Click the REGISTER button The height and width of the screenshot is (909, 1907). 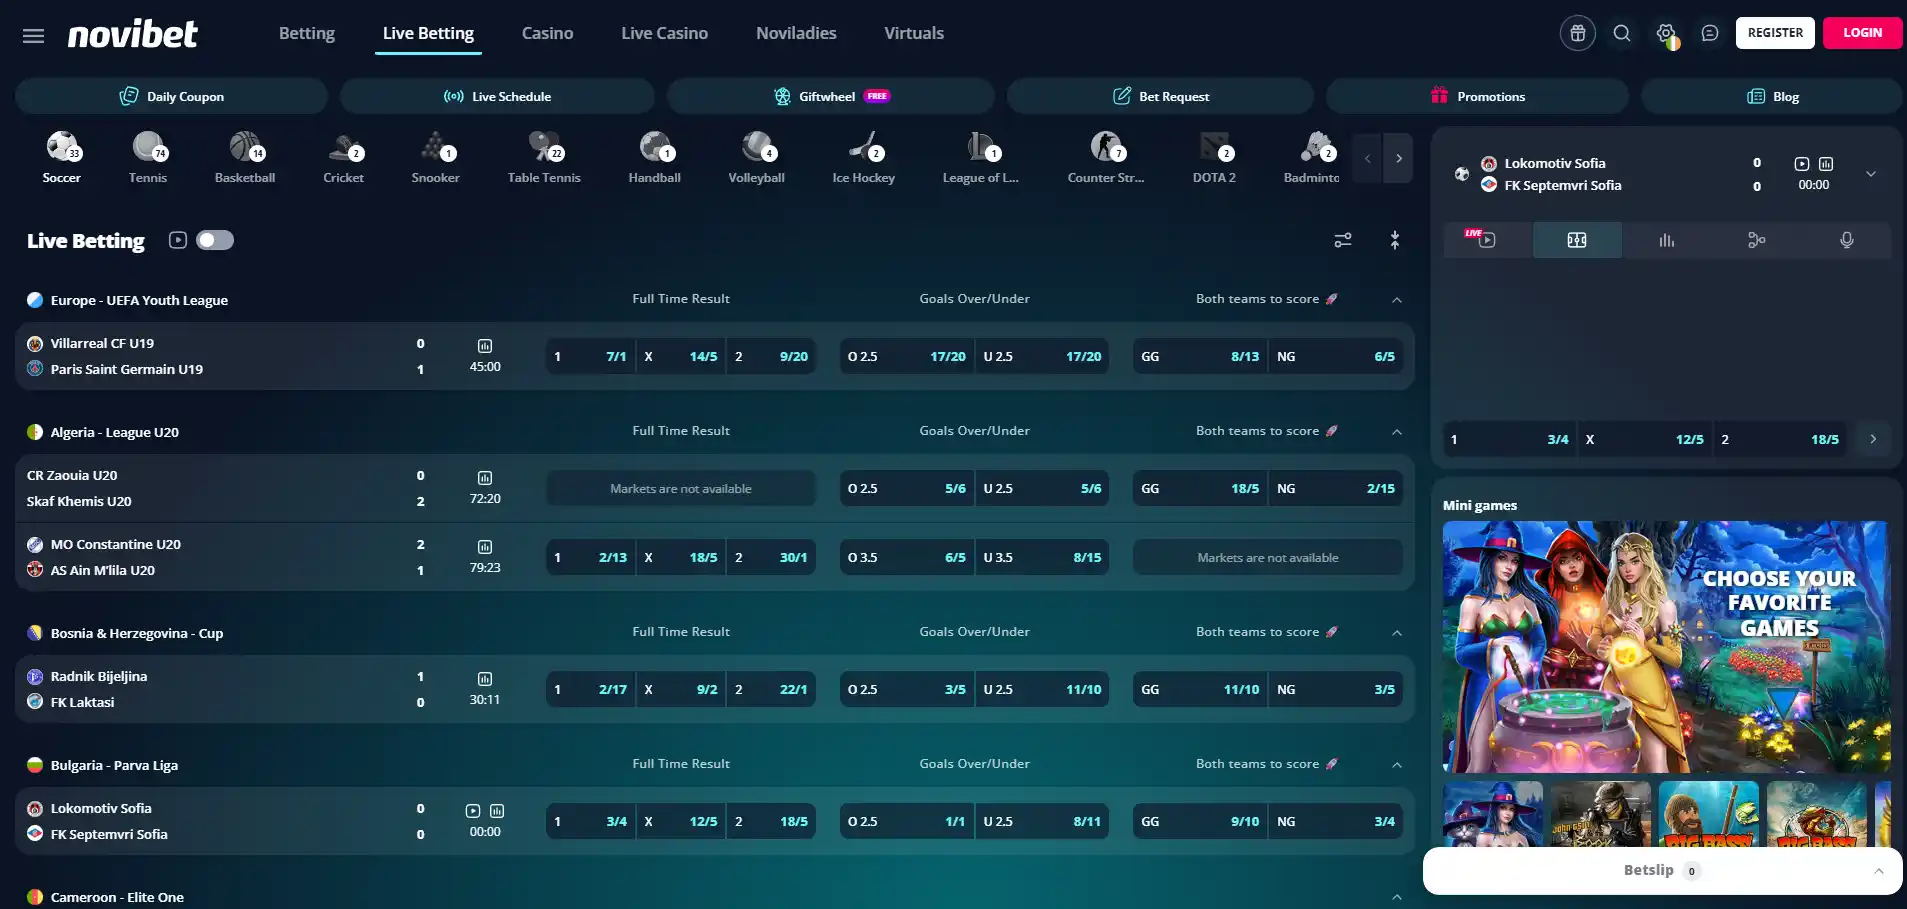(1775, 33)
